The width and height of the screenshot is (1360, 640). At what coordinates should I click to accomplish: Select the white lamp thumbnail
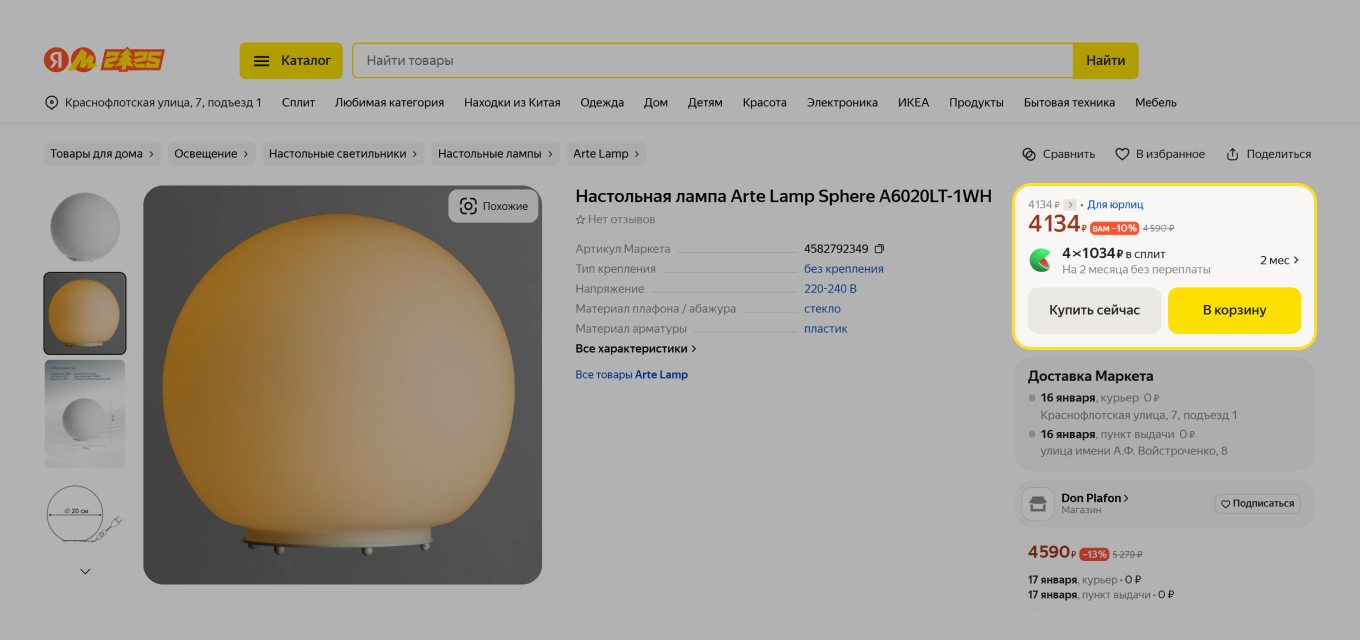point(85,228)
